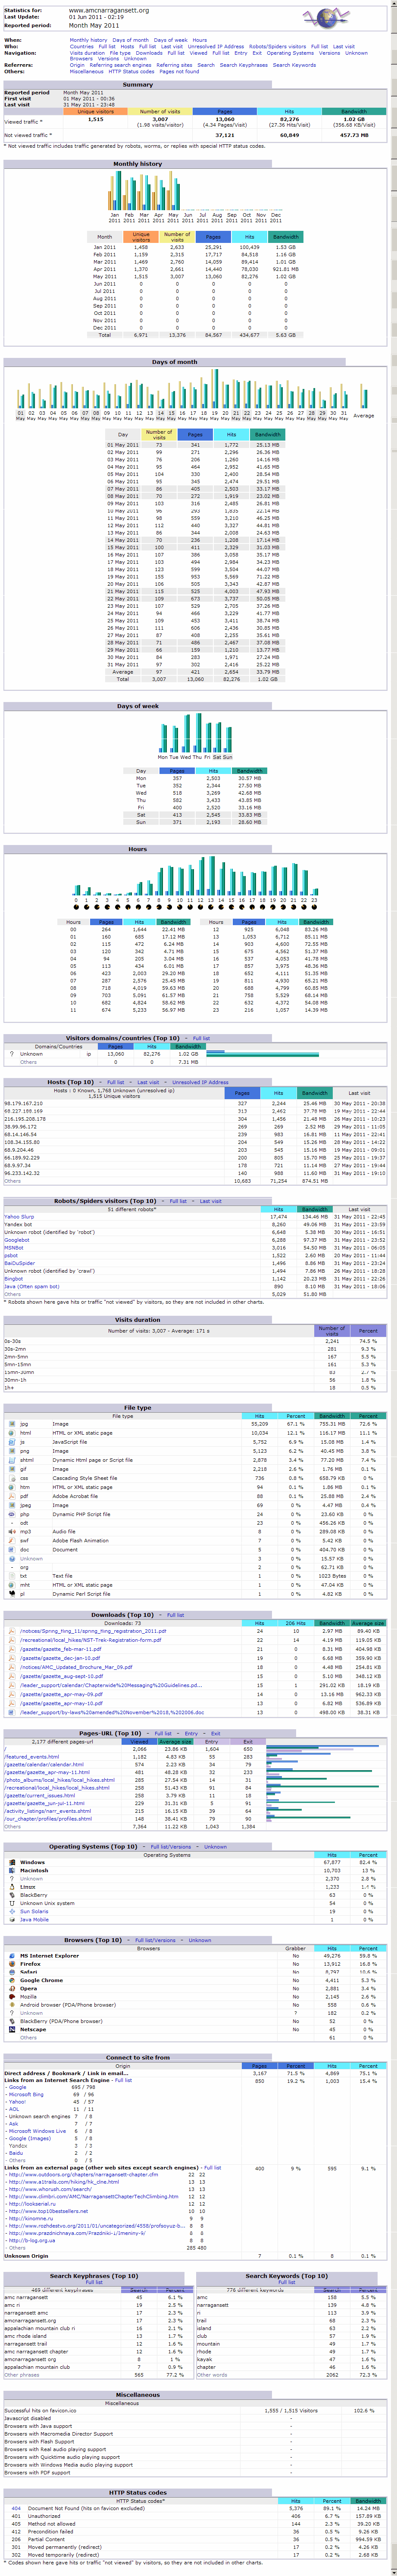397x2576 pixels.
Task: Click the Windows operating system icon
Action: click(12, 1862)
